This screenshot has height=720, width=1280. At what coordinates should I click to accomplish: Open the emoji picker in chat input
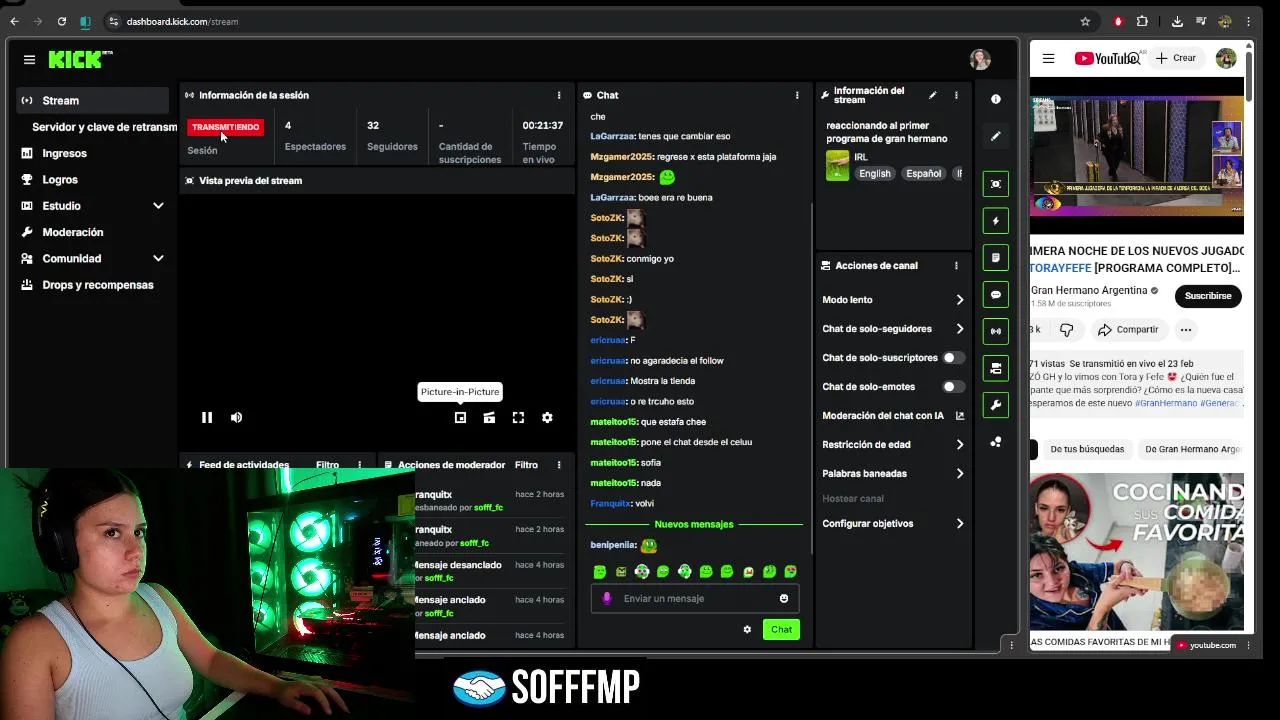click(x=784, y=599)
